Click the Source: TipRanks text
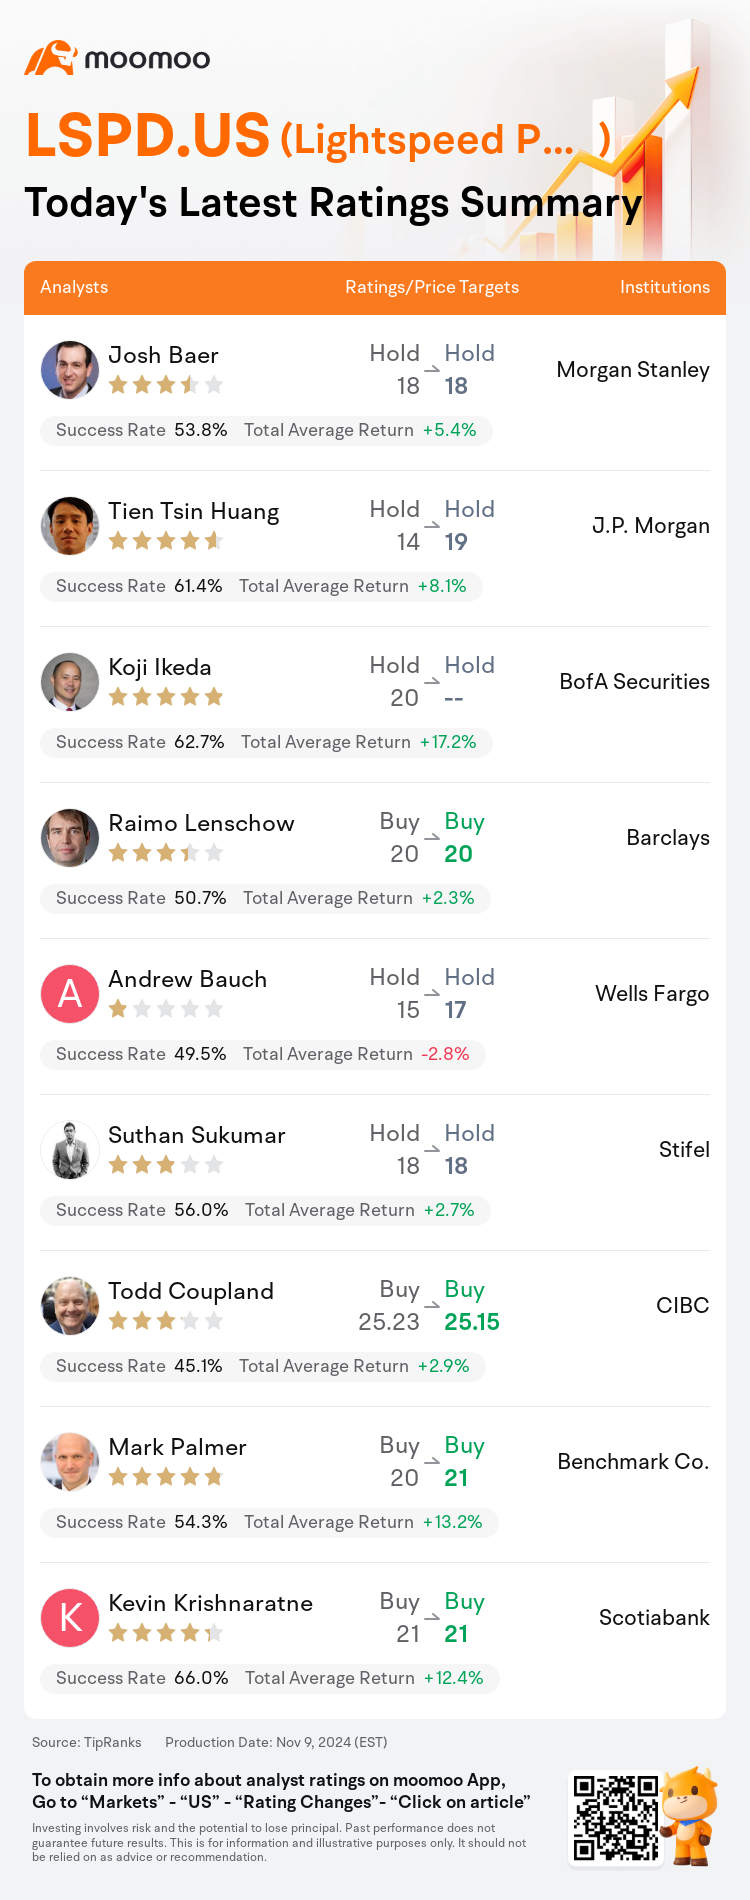 tap(87, 1742)
